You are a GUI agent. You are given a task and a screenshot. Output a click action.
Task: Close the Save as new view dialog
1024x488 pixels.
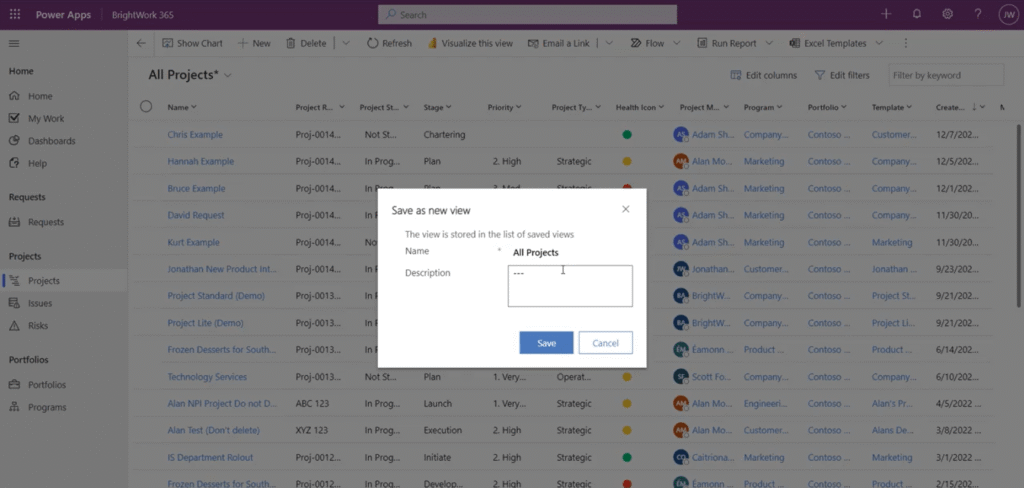click(x=626, y=209)
